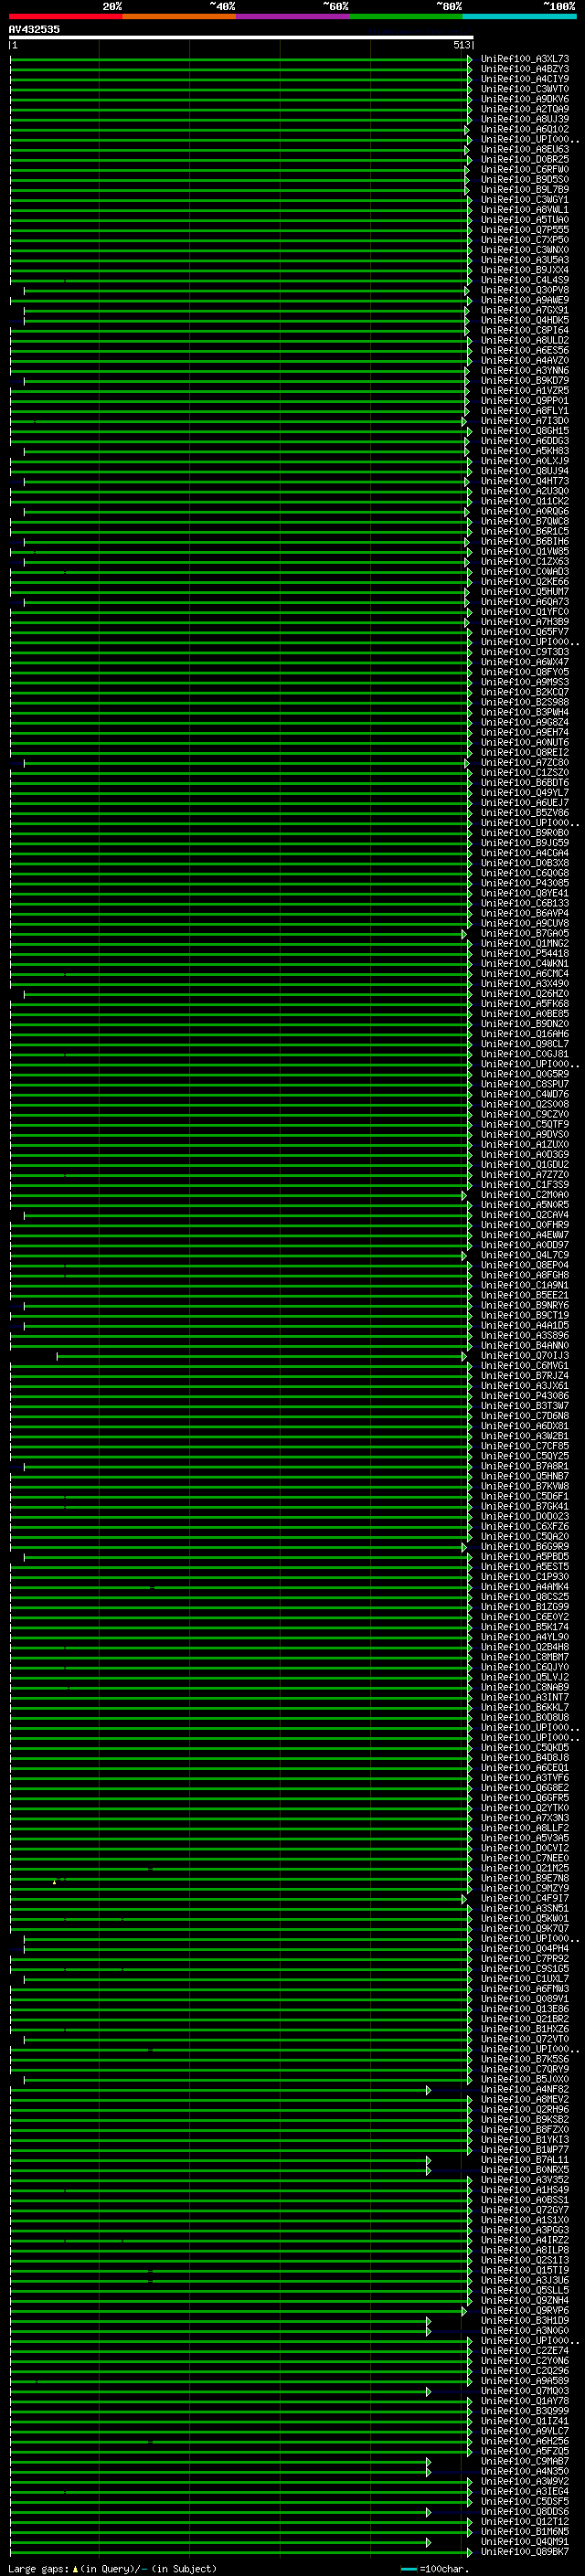Select label UniRef100_A8EU63

coord(525,149)
